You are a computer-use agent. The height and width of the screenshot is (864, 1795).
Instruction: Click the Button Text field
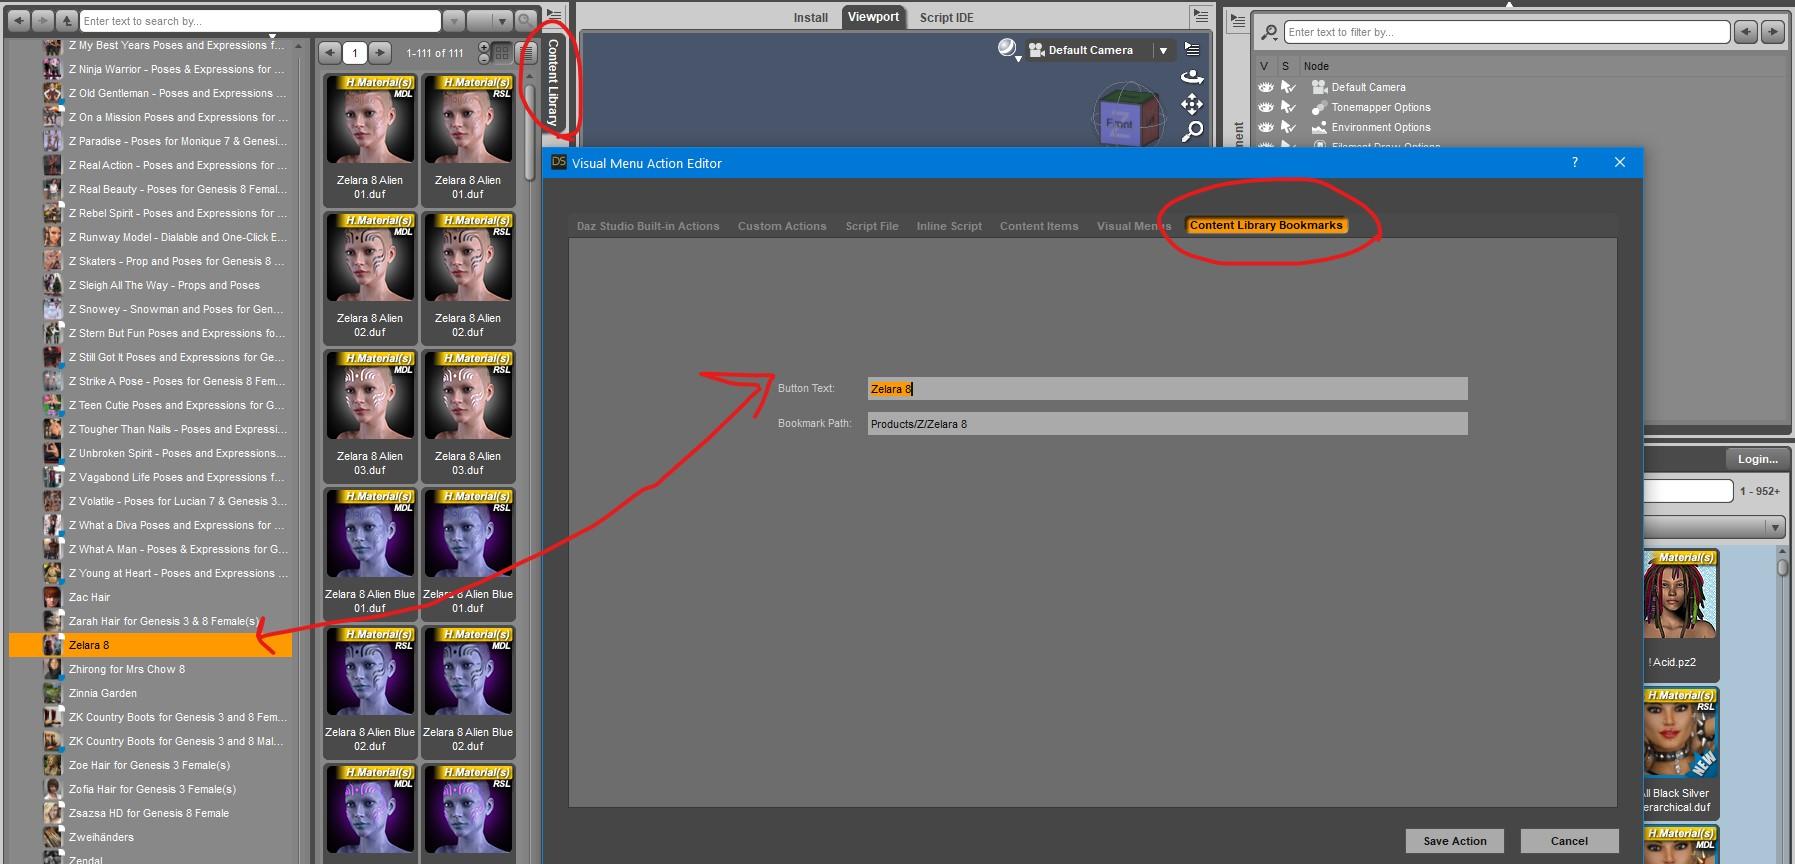coord(1167,389)
